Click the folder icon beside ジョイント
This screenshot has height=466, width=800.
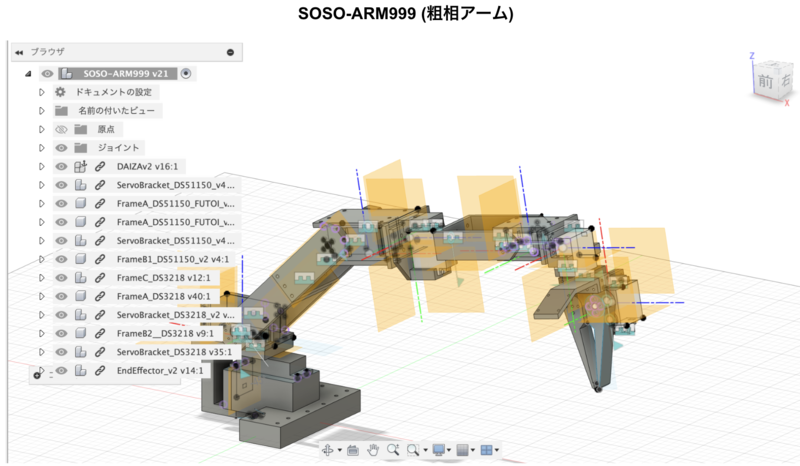point(81,148)
